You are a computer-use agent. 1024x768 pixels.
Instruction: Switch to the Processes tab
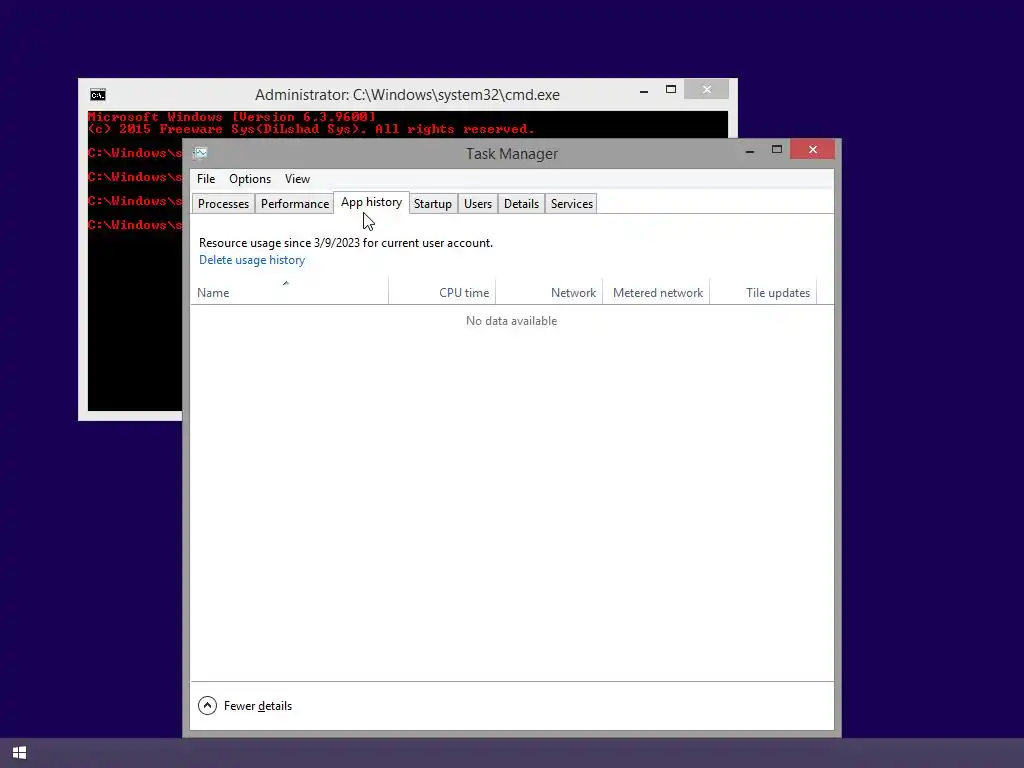pyautogui.click(x=223, y=204)
